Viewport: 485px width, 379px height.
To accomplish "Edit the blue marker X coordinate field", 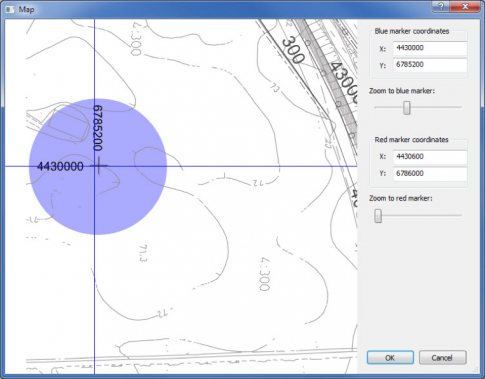I will click(x=430, y=48).
